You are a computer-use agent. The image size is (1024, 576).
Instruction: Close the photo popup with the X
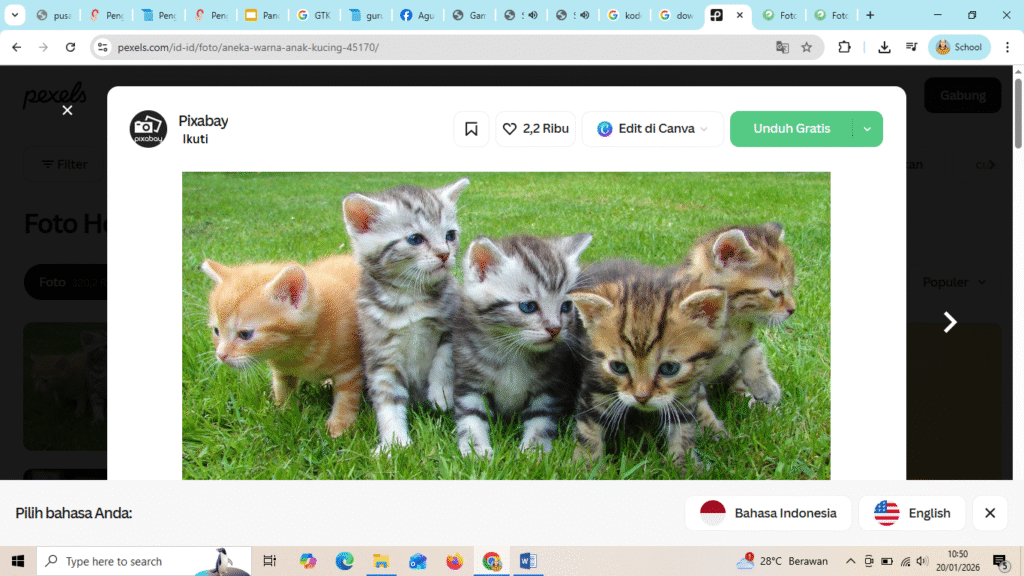[67, 110]
